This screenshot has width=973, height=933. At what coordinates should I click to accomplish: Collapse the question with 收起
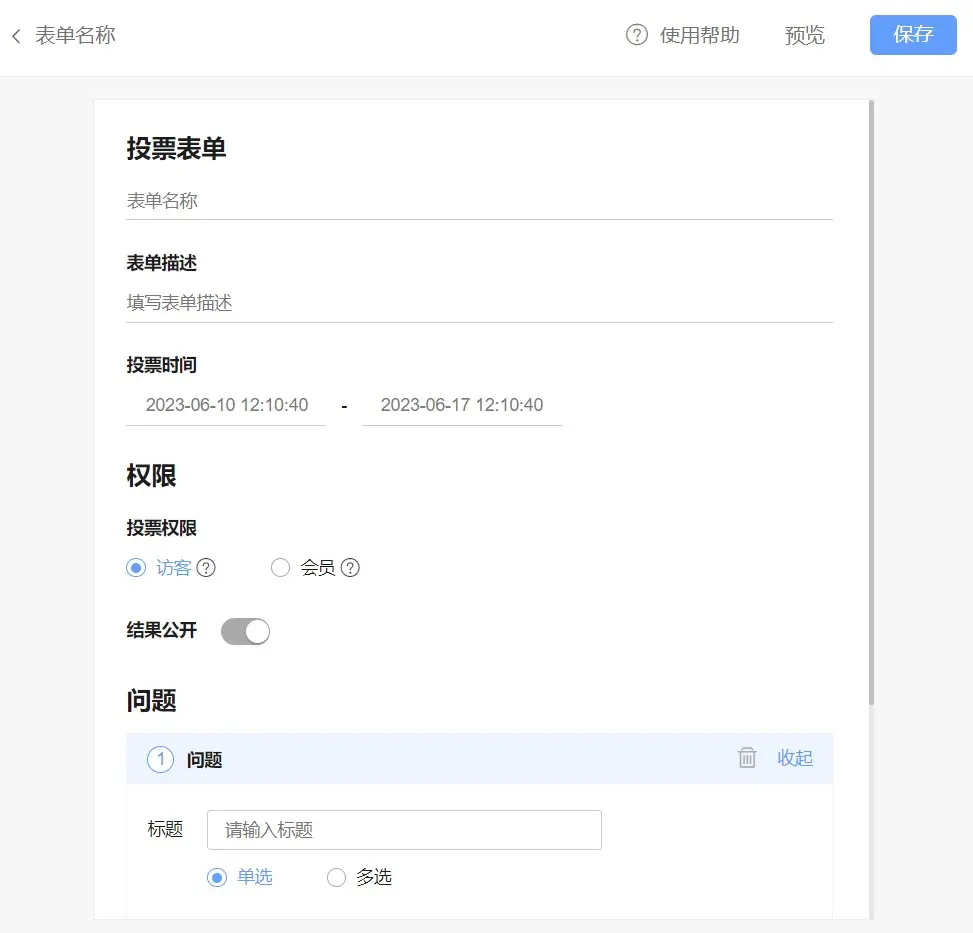tap(795, 758)
